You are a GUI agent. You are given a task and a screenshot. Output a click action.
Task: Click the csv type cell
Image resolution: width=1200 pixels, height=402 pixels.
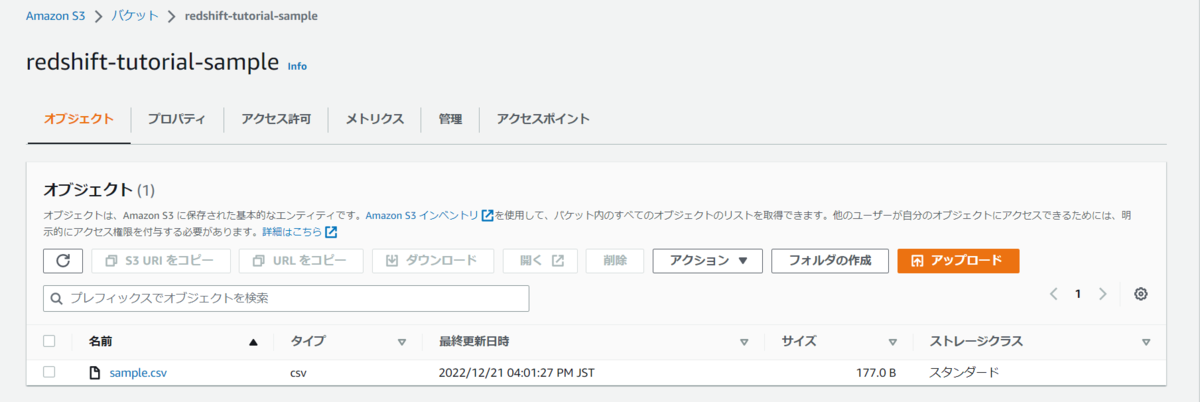click(x=300, y=373)
